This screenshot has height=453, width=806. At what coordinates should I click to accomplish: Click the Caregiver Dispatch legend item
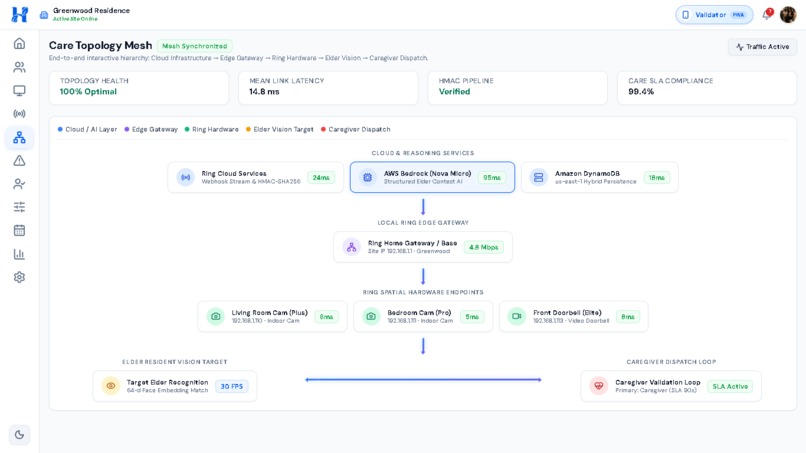pos(356,130)
